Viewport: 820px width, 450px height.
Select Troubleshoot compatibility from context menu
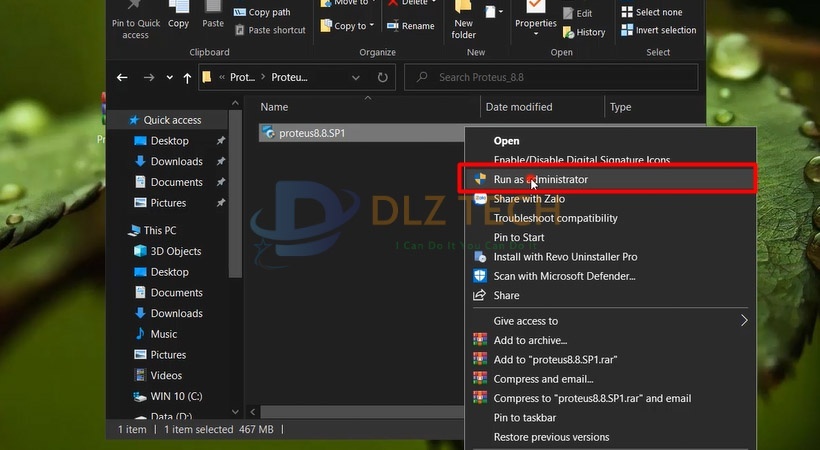(x=555, y=218)
